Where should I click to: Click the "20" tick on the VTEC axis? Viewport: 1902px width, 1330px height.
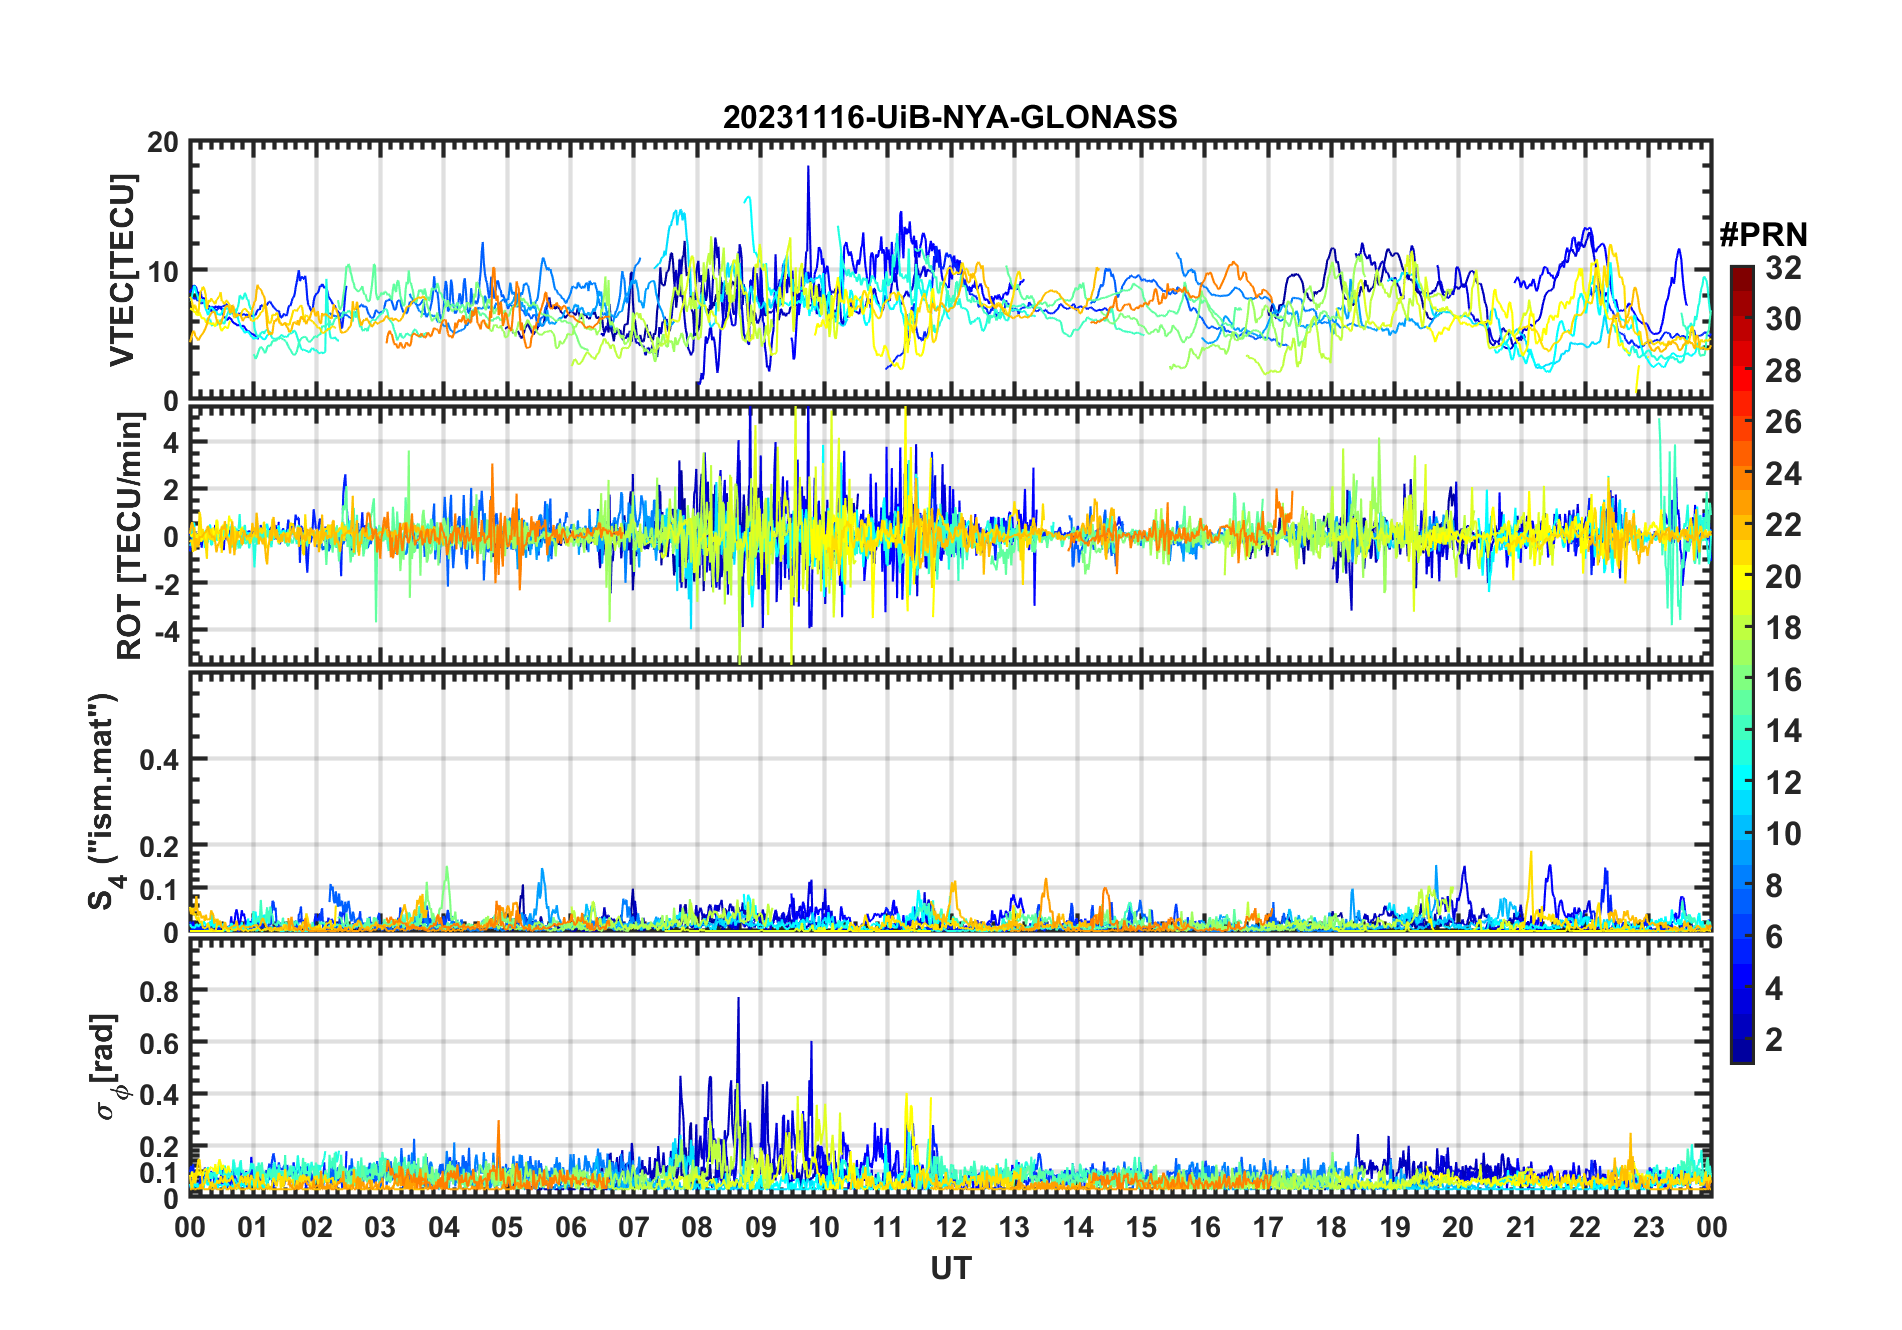tap(163, 142)
